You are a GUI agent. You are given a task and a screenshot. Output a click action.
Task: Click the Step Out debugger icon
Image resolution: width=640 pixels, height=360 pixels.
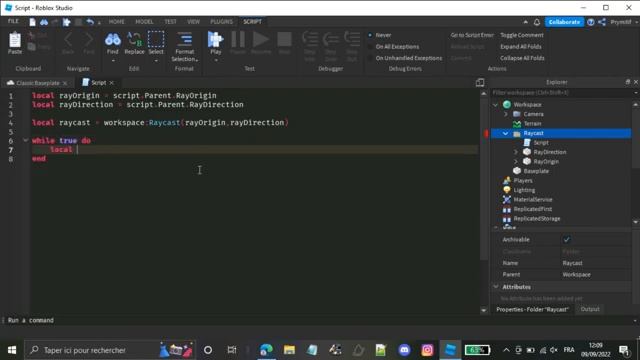(x=351, y=40)
